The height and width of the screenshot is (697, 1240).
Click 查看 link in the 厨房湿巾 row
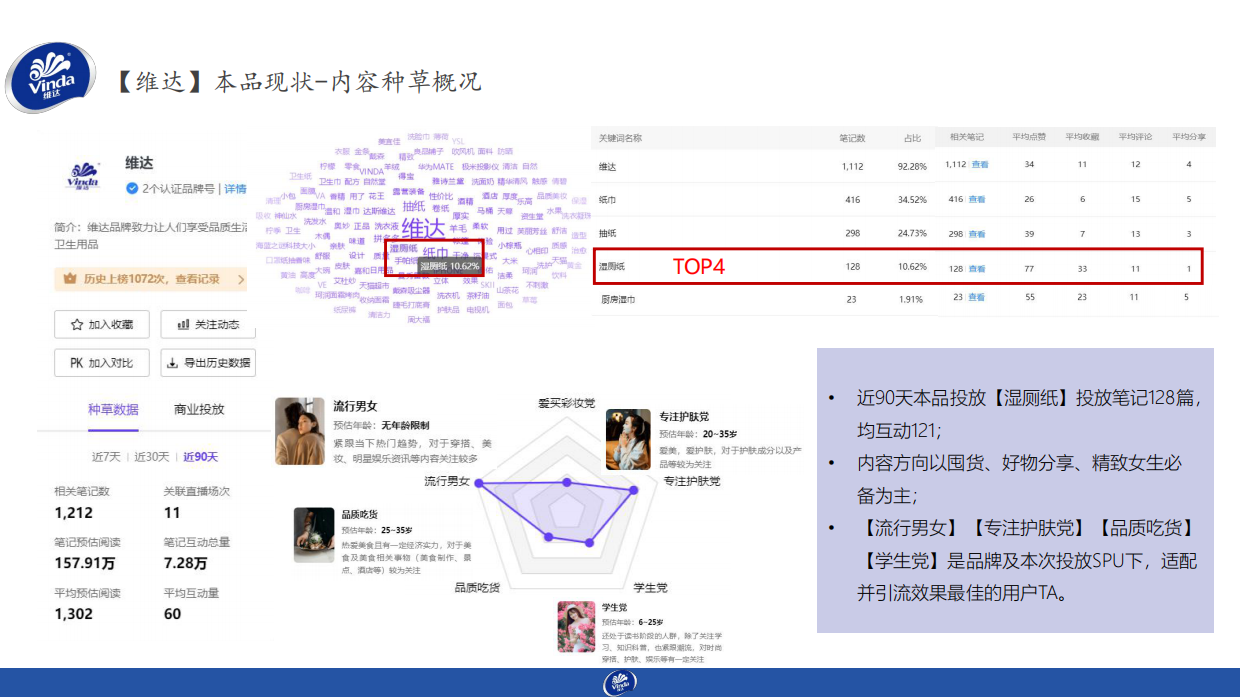[x=978, y=298]
